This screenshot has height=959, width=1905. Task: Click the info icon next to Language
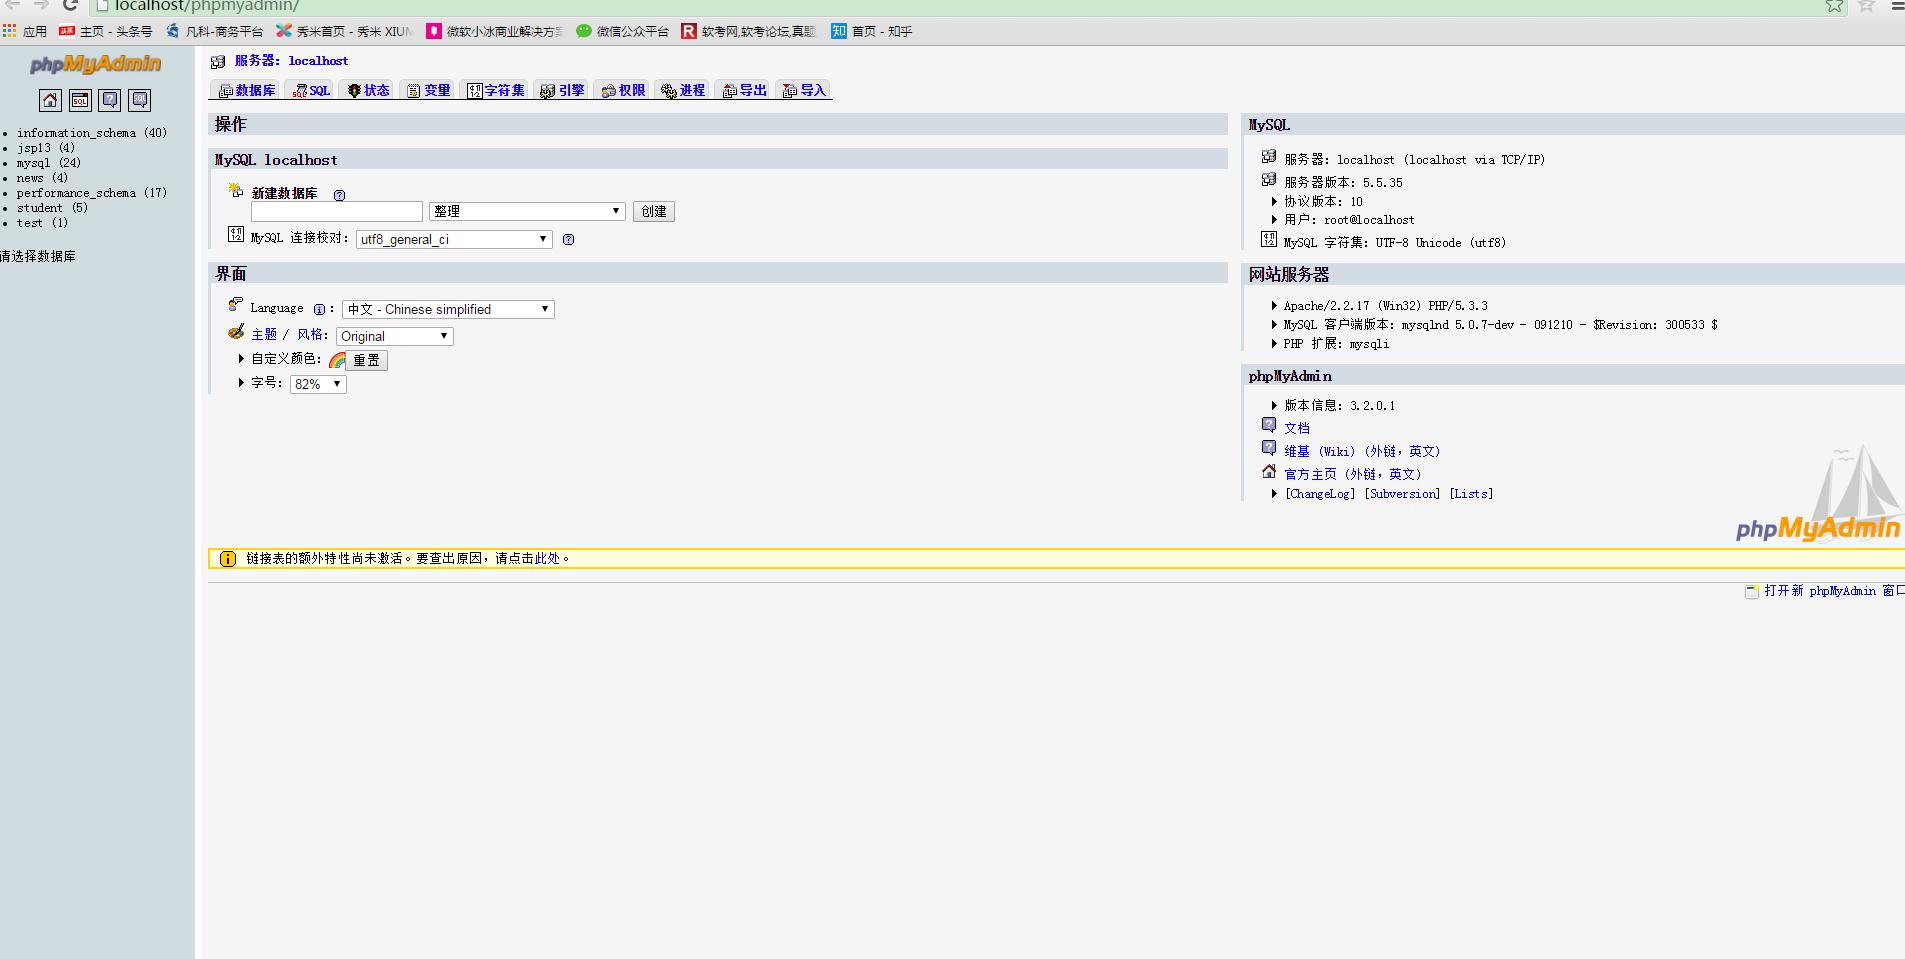[319, 310]
